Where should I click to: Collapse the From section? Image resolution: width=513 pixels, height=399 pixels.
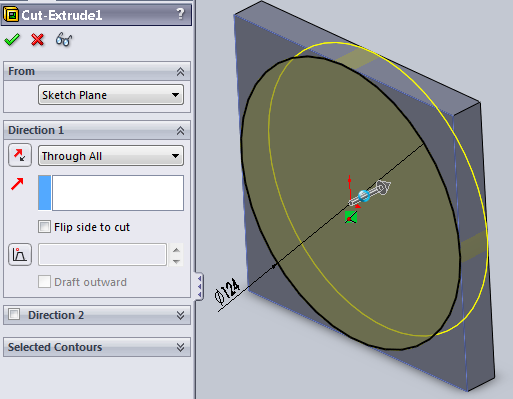click(180, 71)
